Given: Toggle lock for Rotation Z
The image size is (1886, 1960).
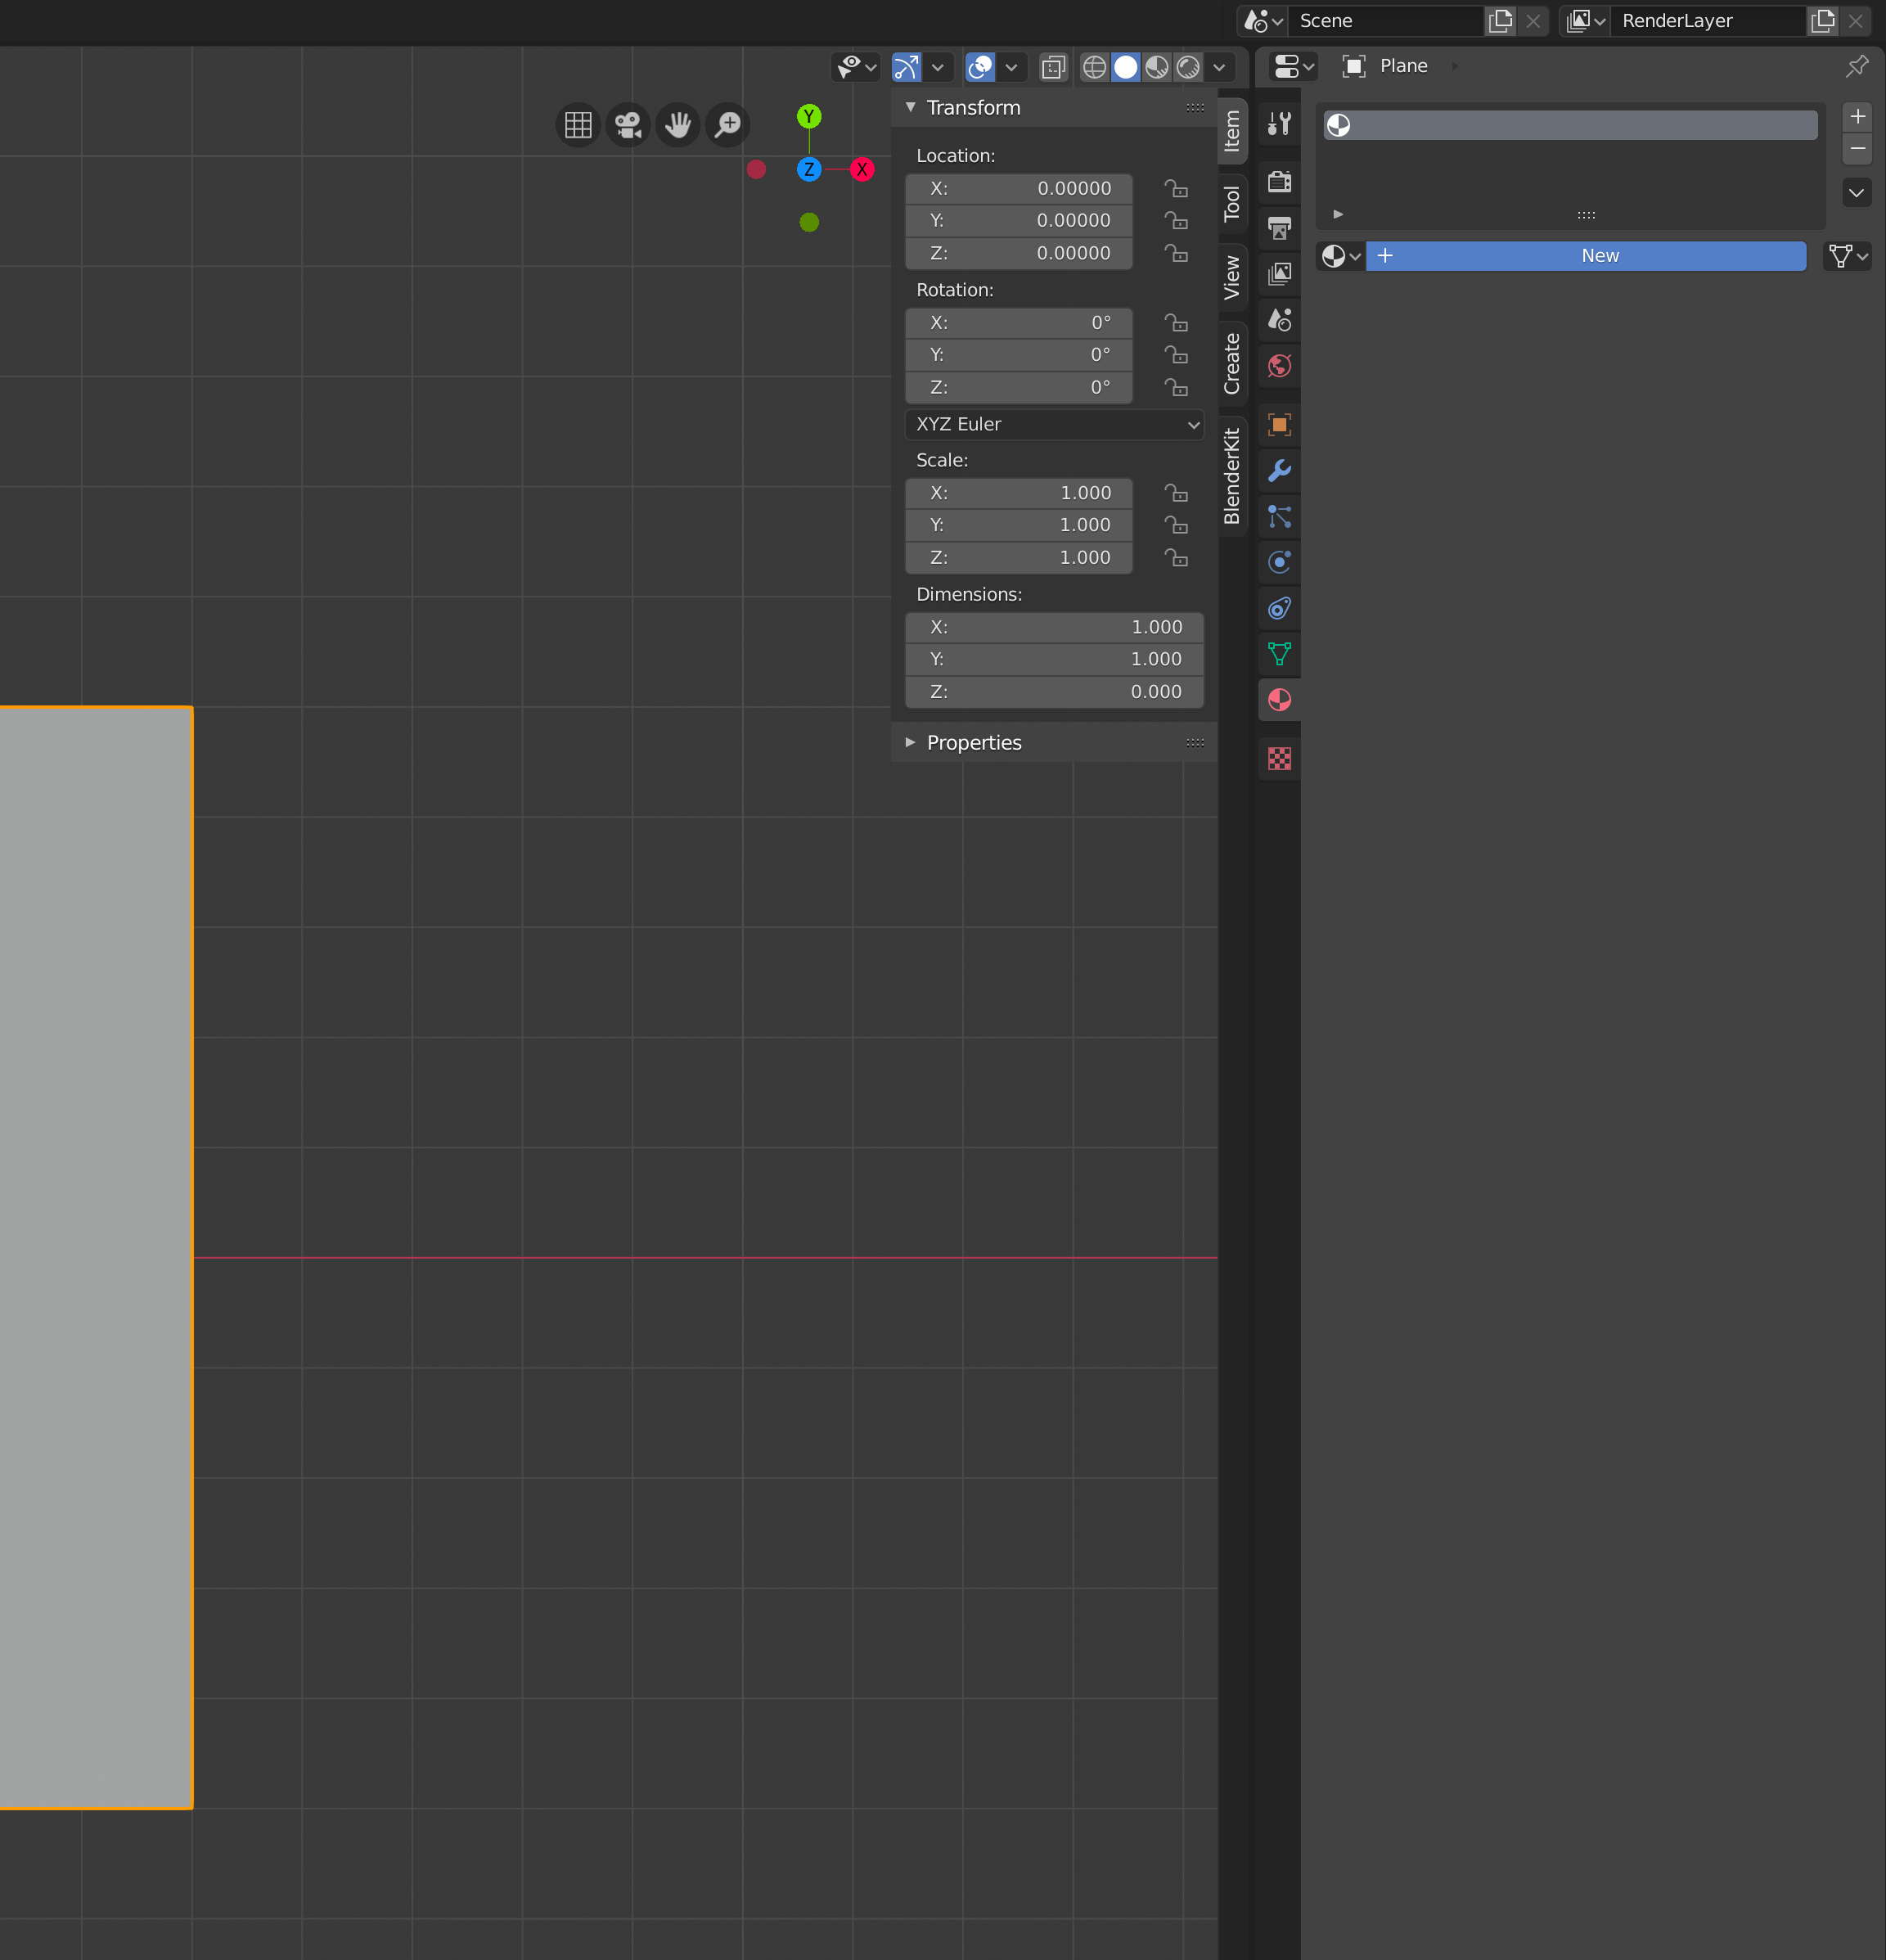Looking at the screenshot, I should [1176, 388].
